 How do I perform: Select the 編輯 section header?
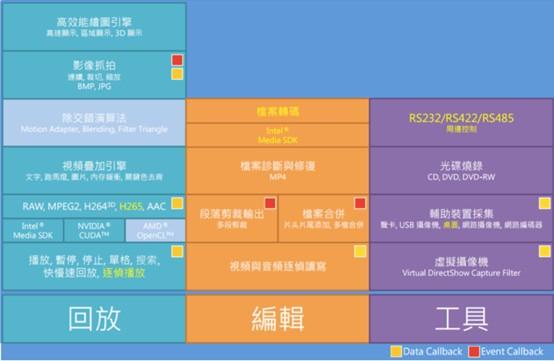pyautogui.click(x=278, y=319)
